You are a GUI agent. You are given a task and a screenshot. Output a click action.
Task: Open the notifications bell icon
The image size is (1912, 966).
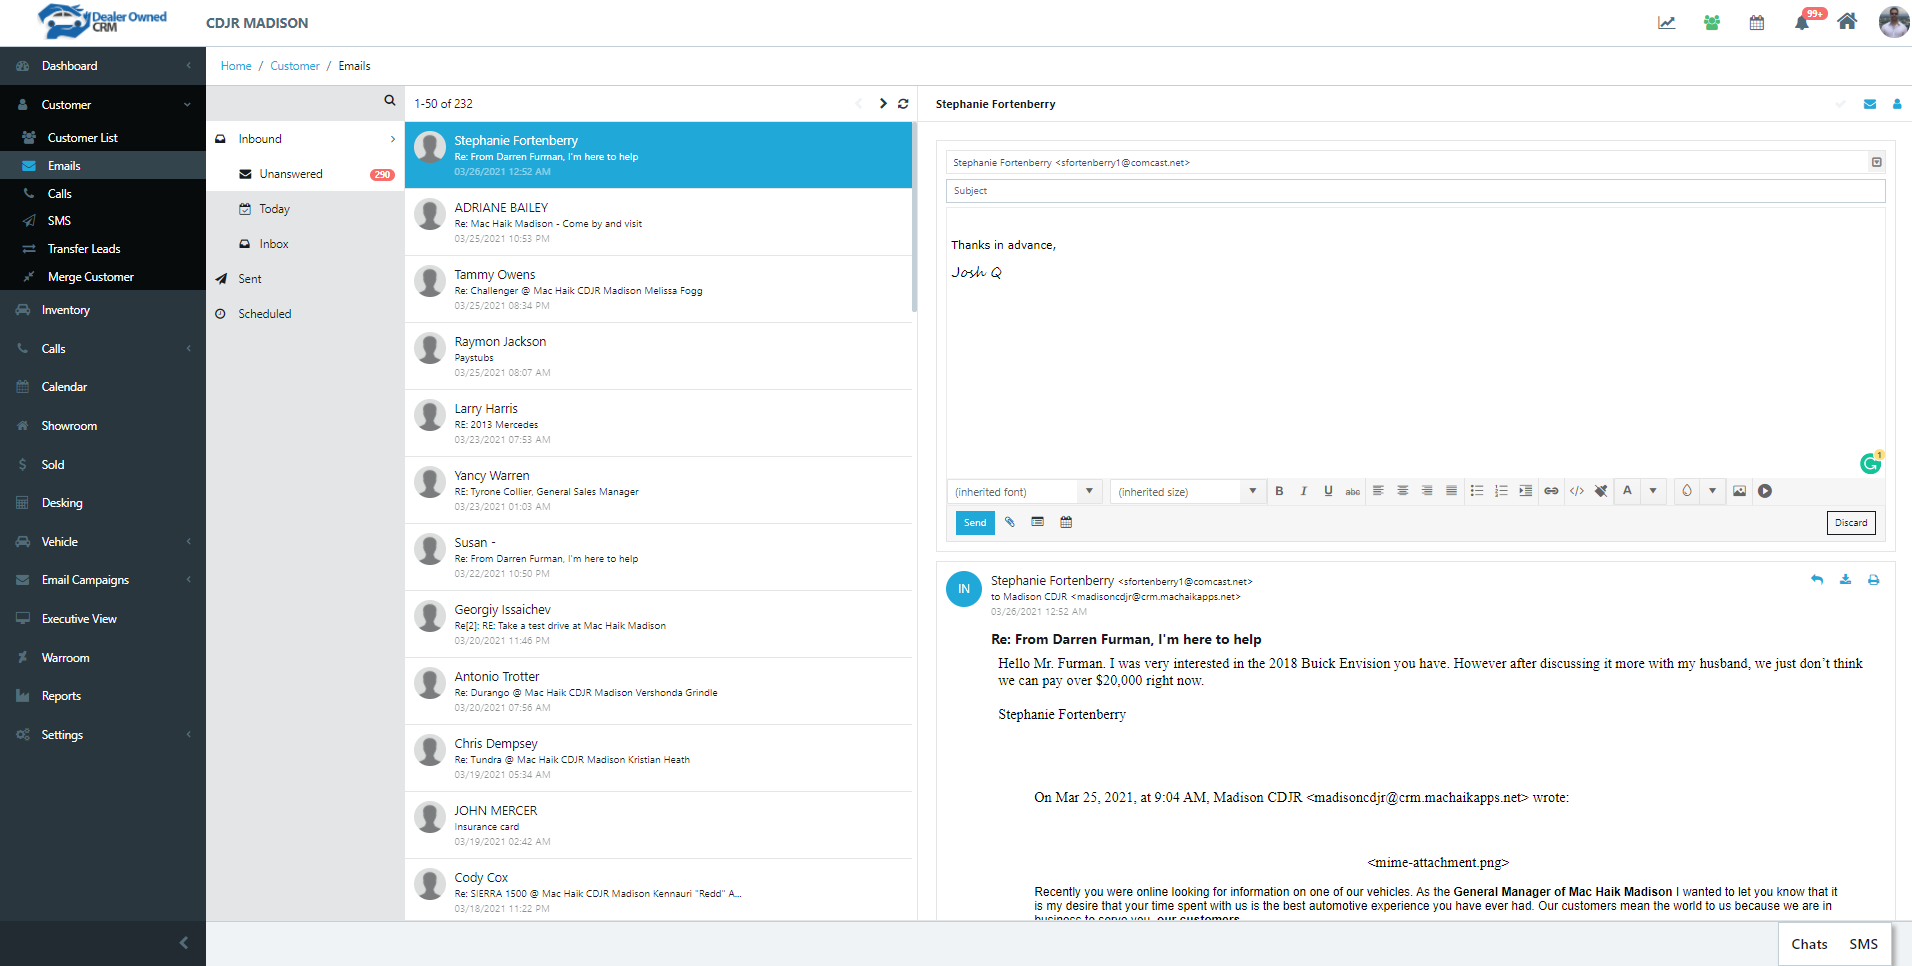[x=1802, y=22]
